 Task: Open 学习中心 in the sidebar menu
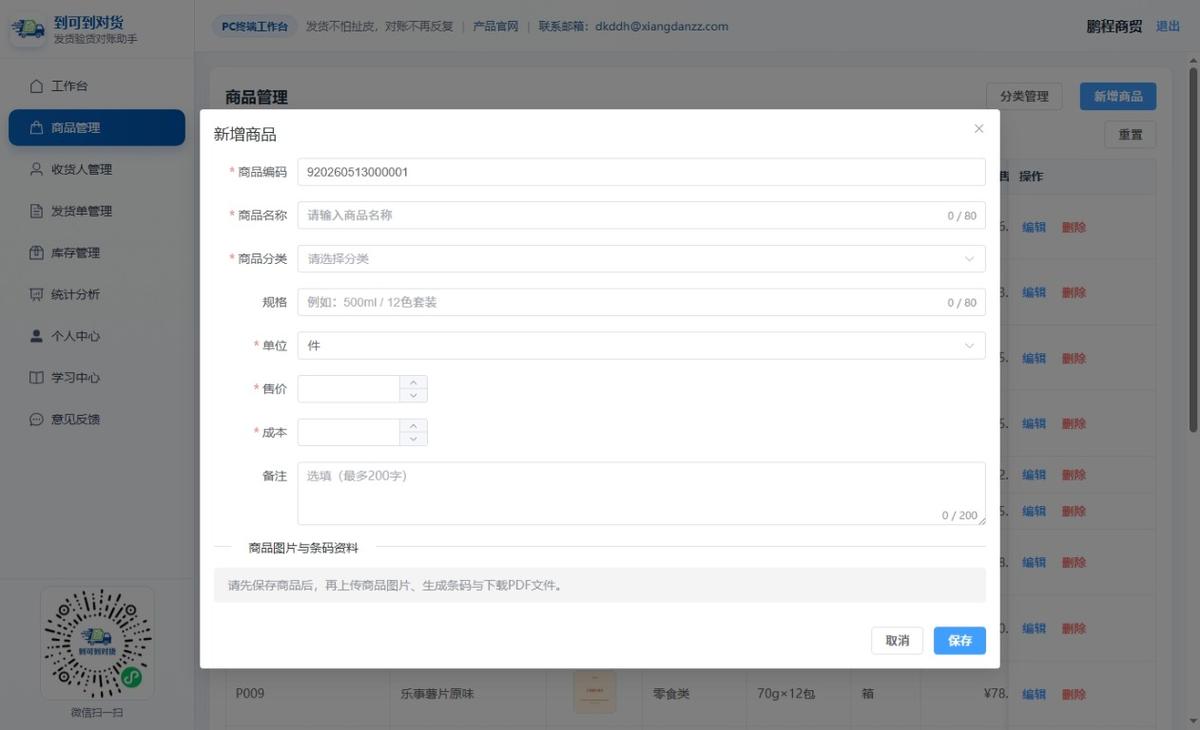[x=97, y=378]
